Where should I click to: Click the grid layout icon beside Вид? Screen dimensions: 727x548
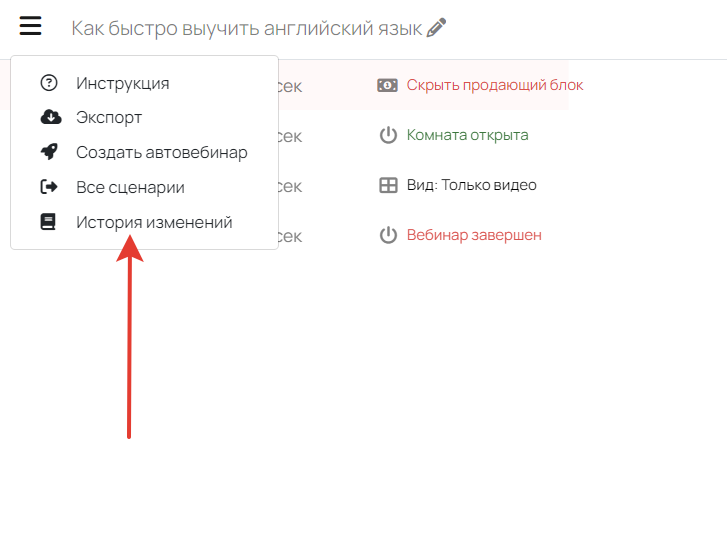tap(388, 185)
